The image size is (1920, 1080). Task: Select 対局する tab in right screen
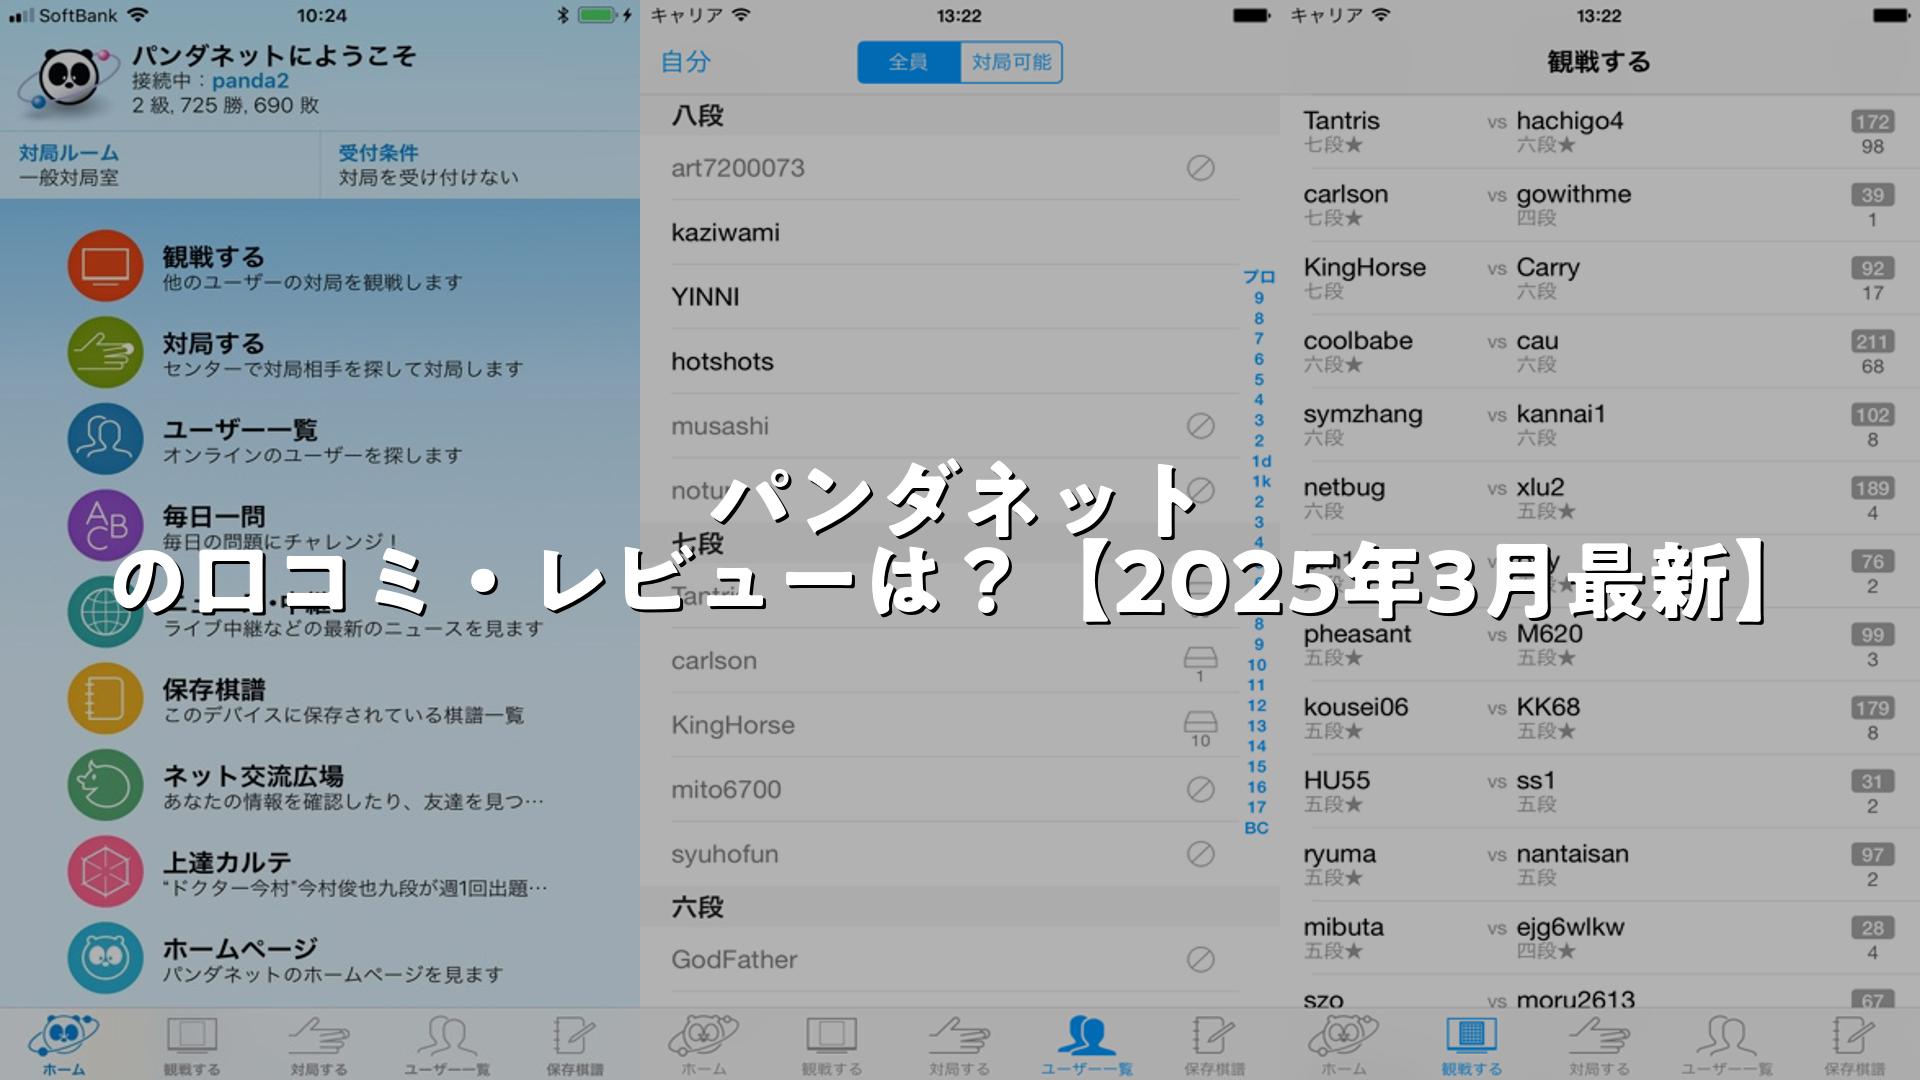[1599, 1045]
